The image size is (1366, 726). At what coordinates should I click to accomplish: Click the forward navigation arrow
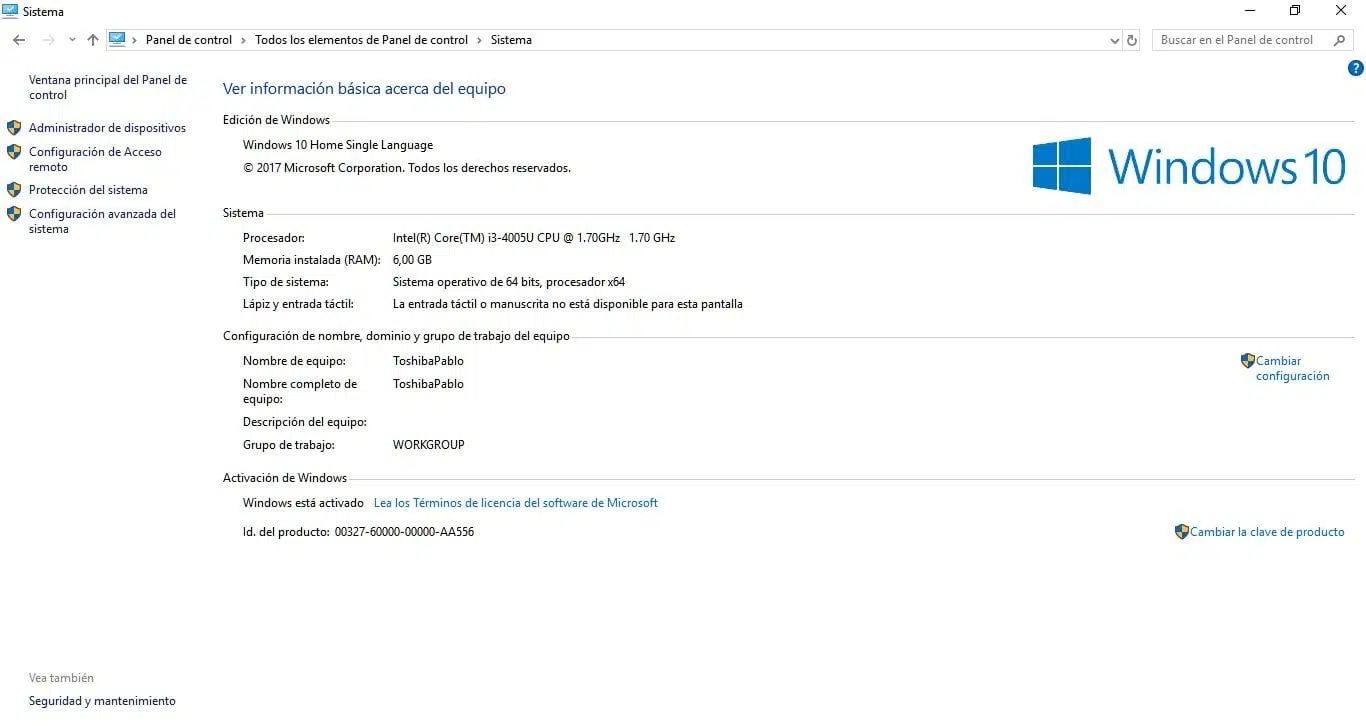[x=48, y=40]
